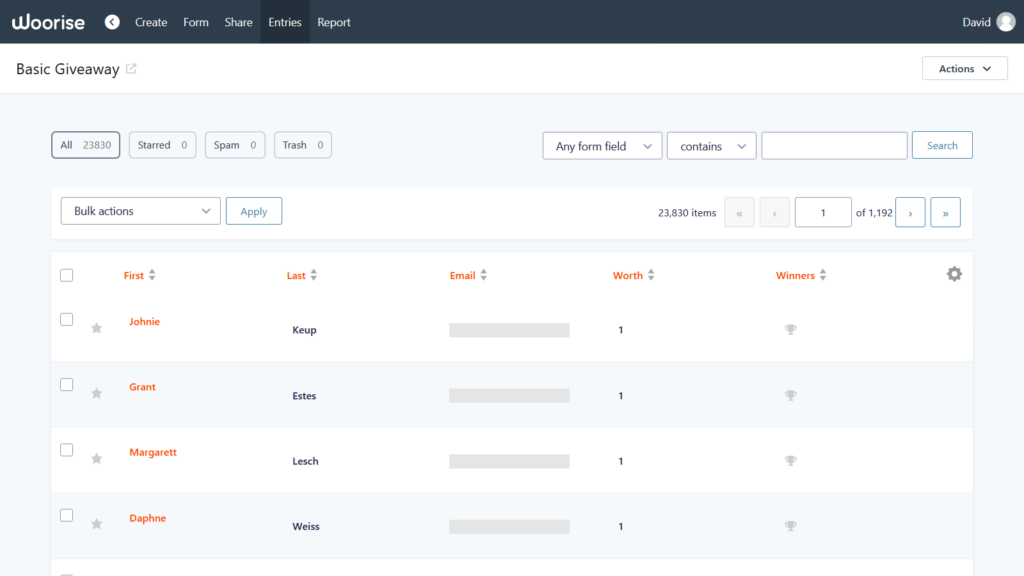Apply the selected bulk action
Screen dimensions: 1024x576
253,210
